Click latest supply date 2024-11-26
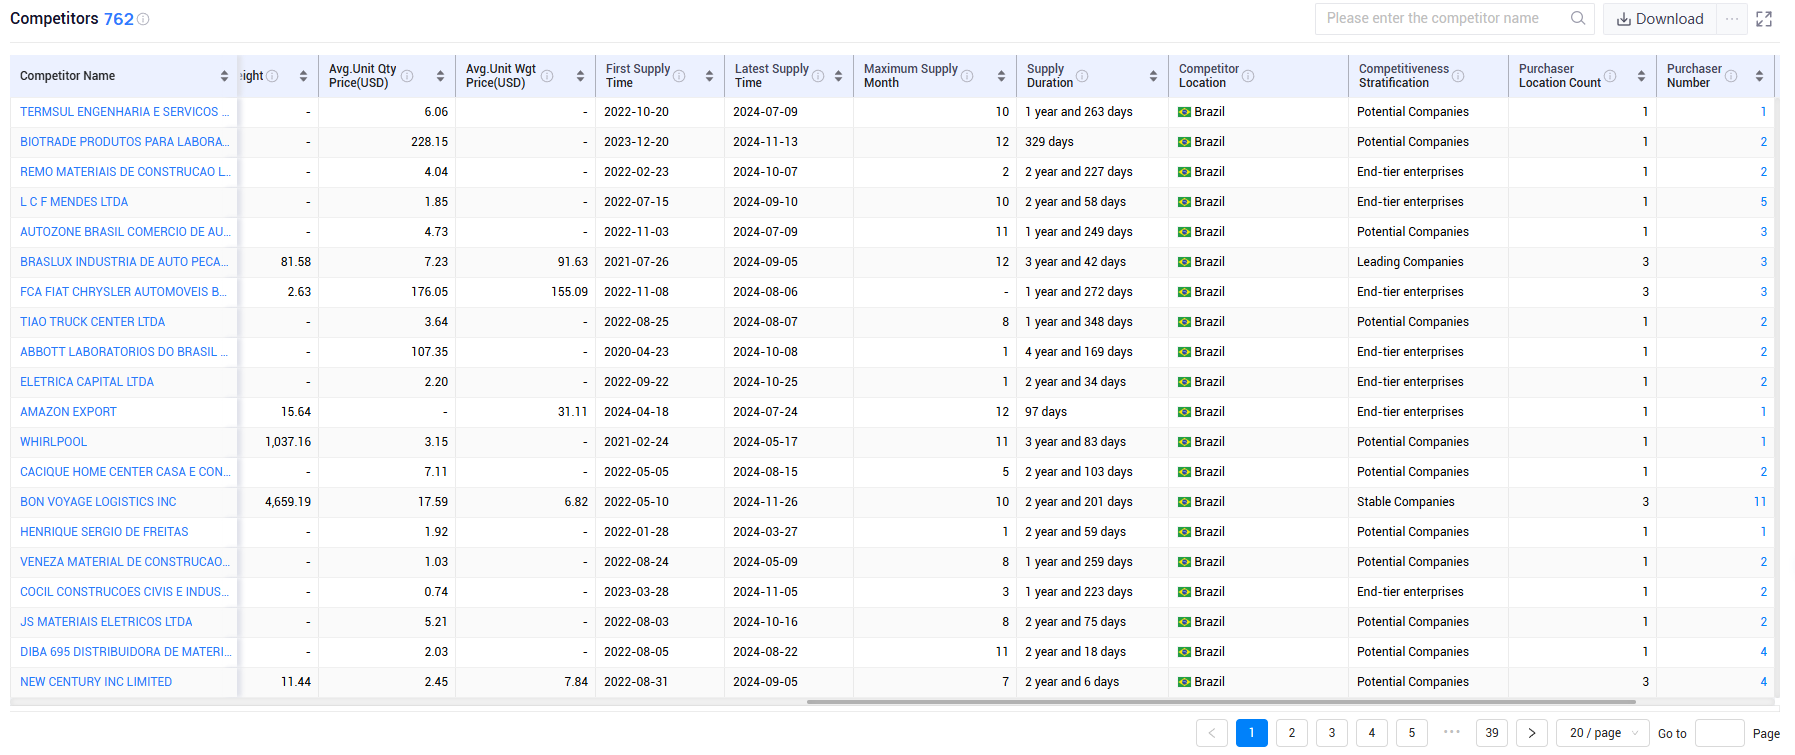Screen dimensions: 1795x755 point(765,502)
